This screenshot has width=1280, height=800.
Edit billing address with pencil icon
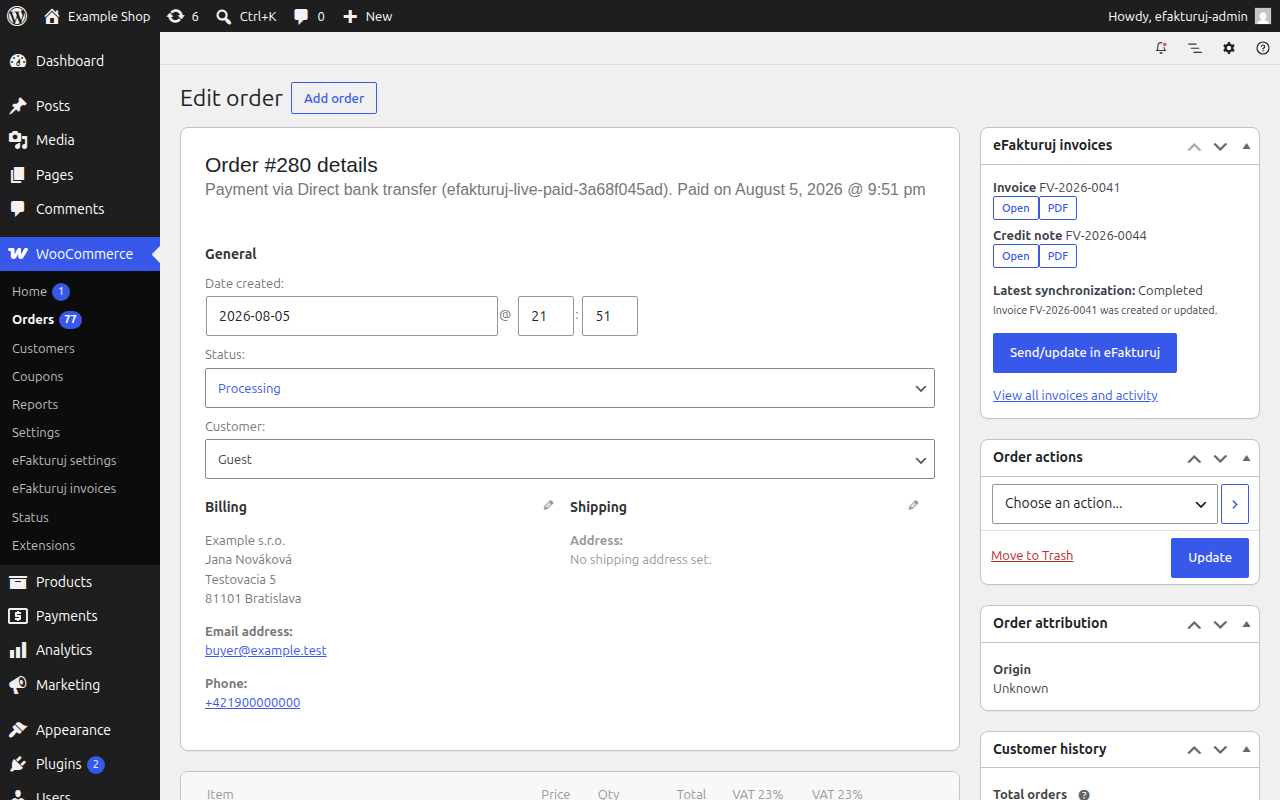[548, 506]
